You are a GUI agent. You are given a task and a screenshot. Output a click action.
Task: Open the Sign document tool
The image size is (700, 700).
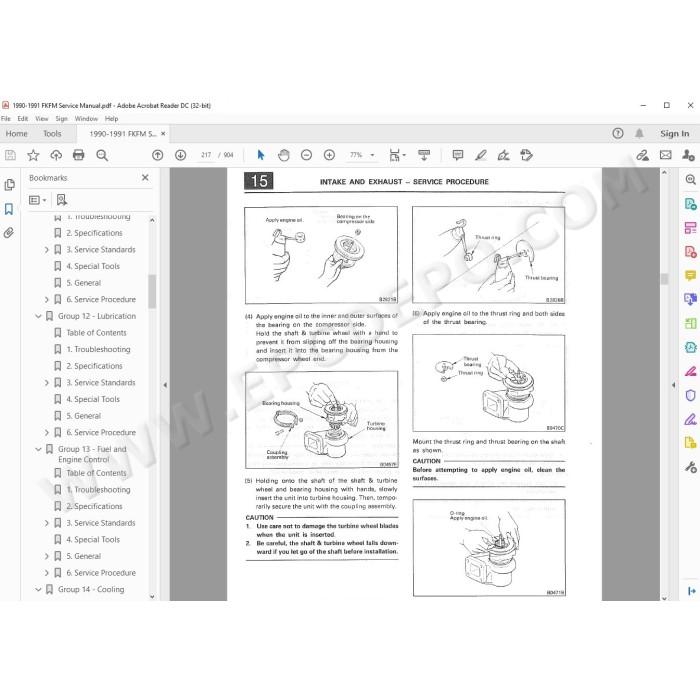(x=504, y=155)
